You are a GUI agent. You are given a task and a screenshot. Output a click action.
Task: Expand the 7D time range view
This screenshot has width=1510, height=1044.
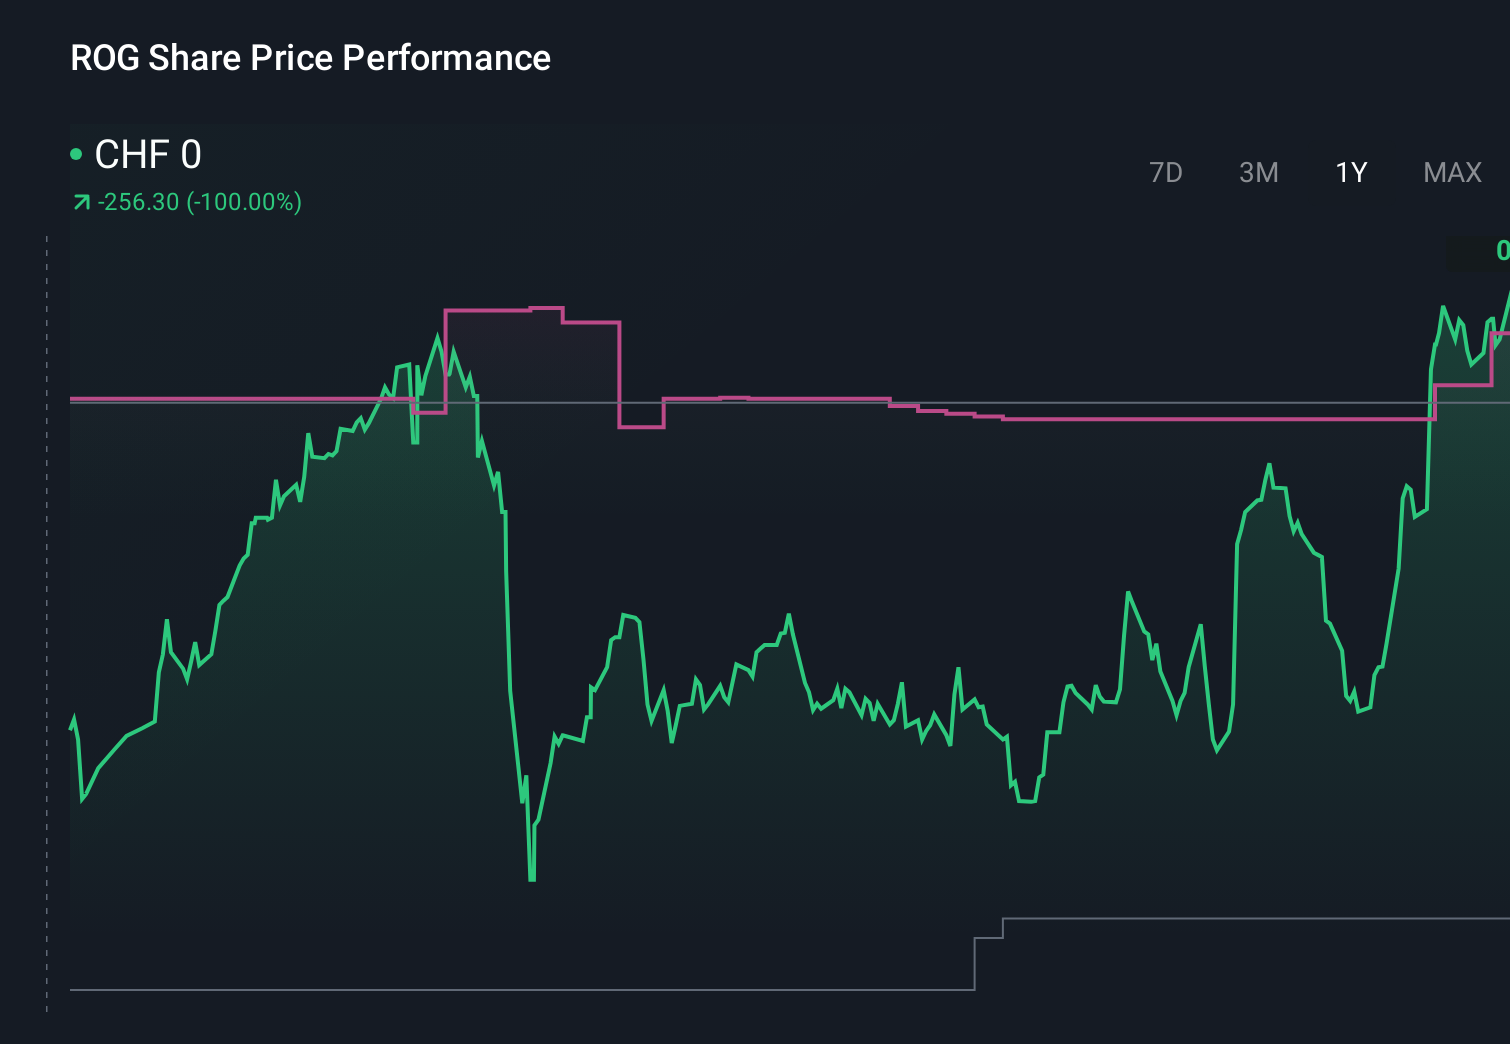1166,172
